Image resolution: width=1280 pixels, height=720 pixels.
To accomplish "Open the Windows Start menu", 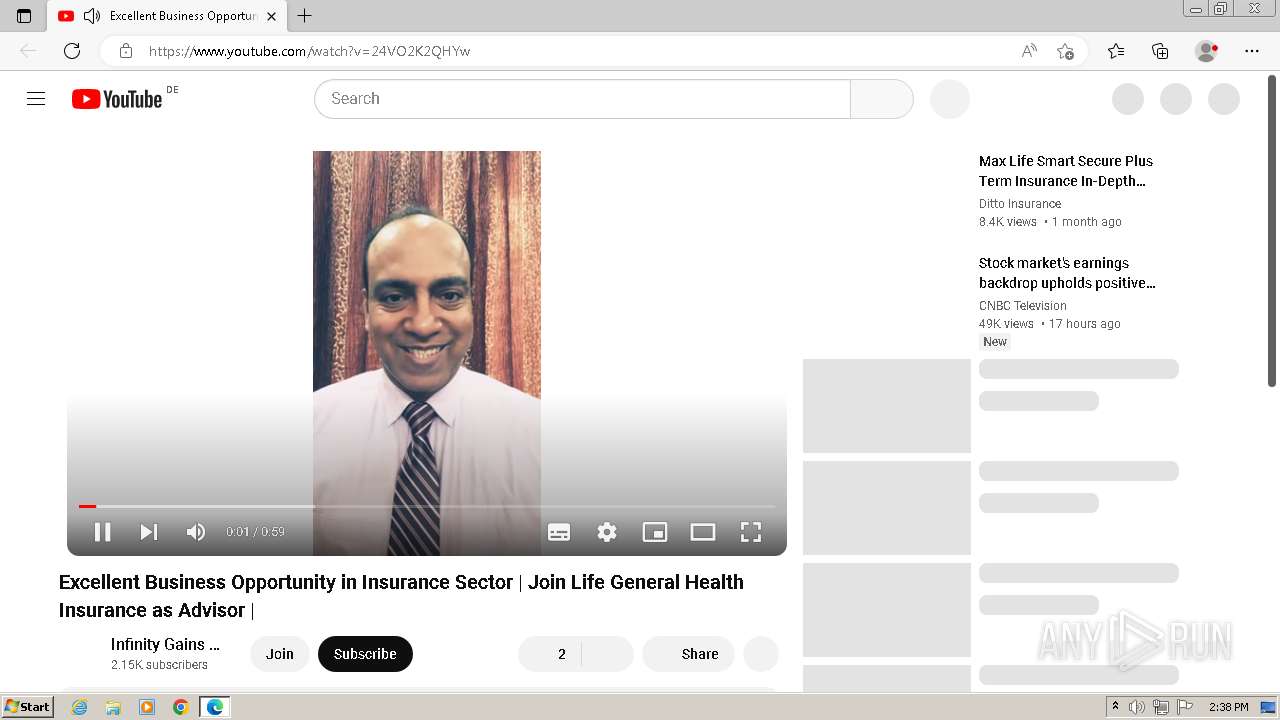I will tap(28, 707).
